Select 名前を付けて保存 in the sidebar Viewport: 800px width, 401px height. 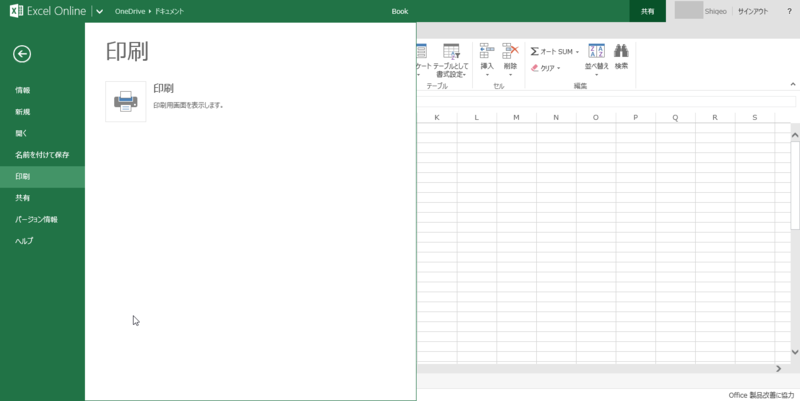tap(42, 155)
